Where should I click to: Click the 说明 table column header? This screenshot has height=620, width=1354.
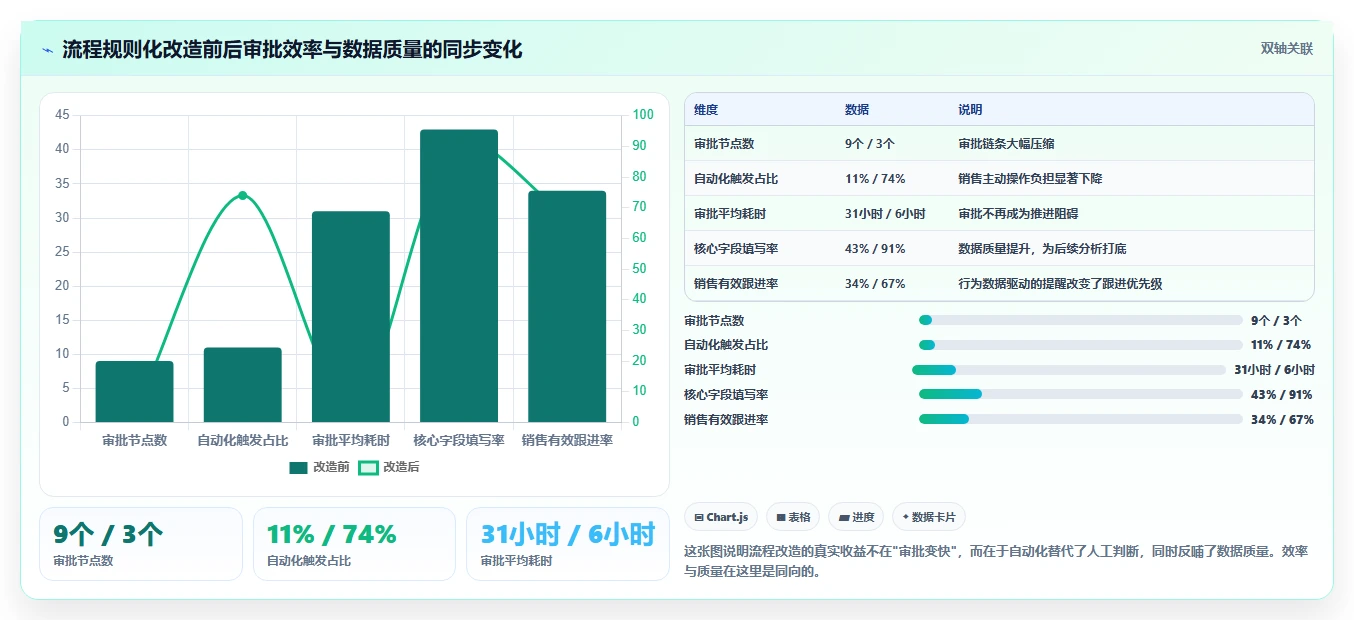(x=970, y=110)
